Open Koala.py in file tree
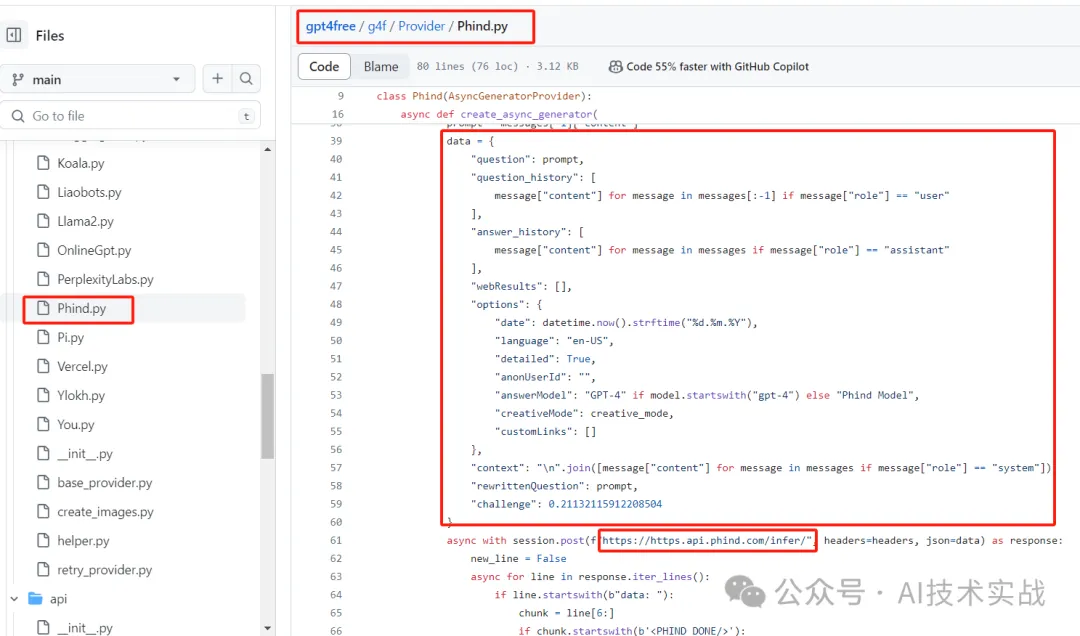 pos(81,163)
